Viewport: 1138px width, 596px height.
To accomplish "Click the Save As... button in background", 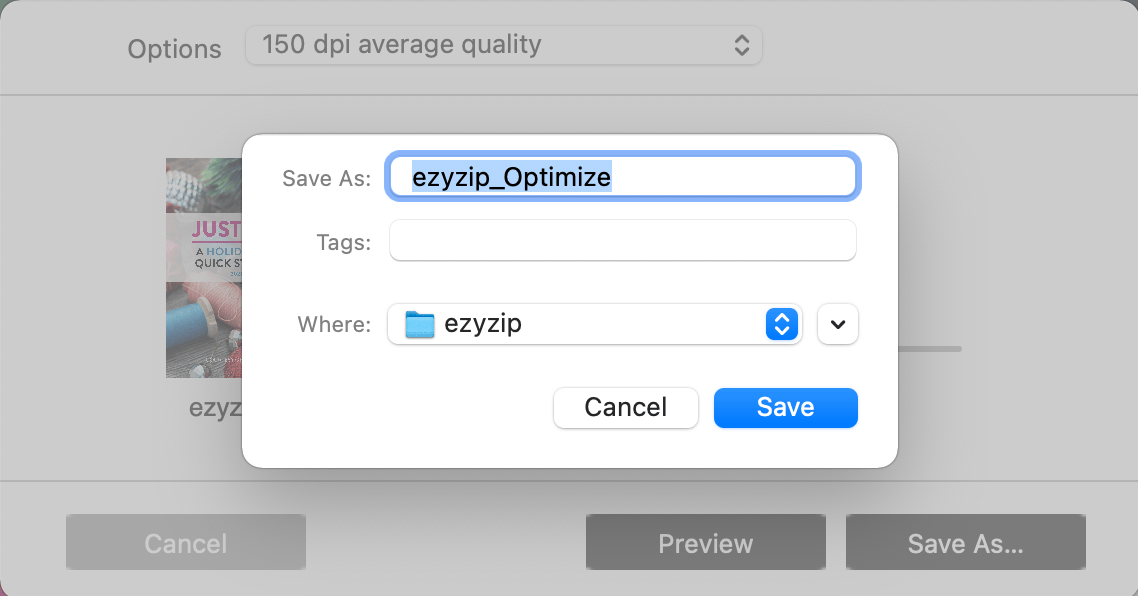I will [964, 543].
